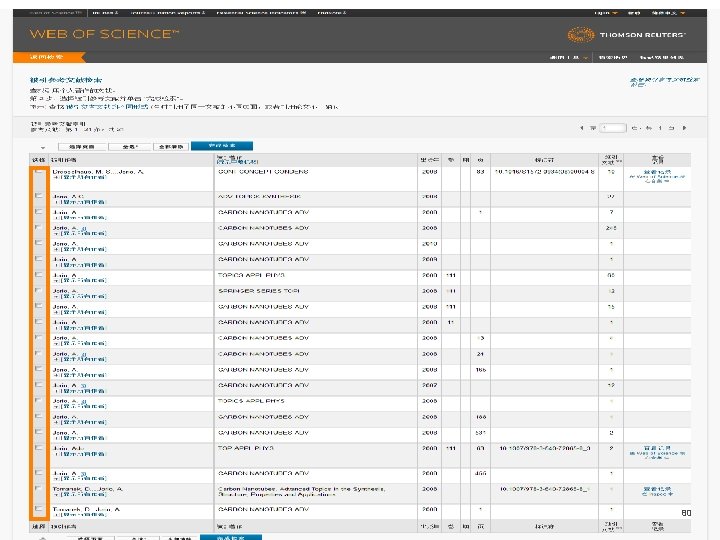Click the DOI in Tomanek full-title row
The height and width of the screenshot is (540, 720).
(545, 489)
